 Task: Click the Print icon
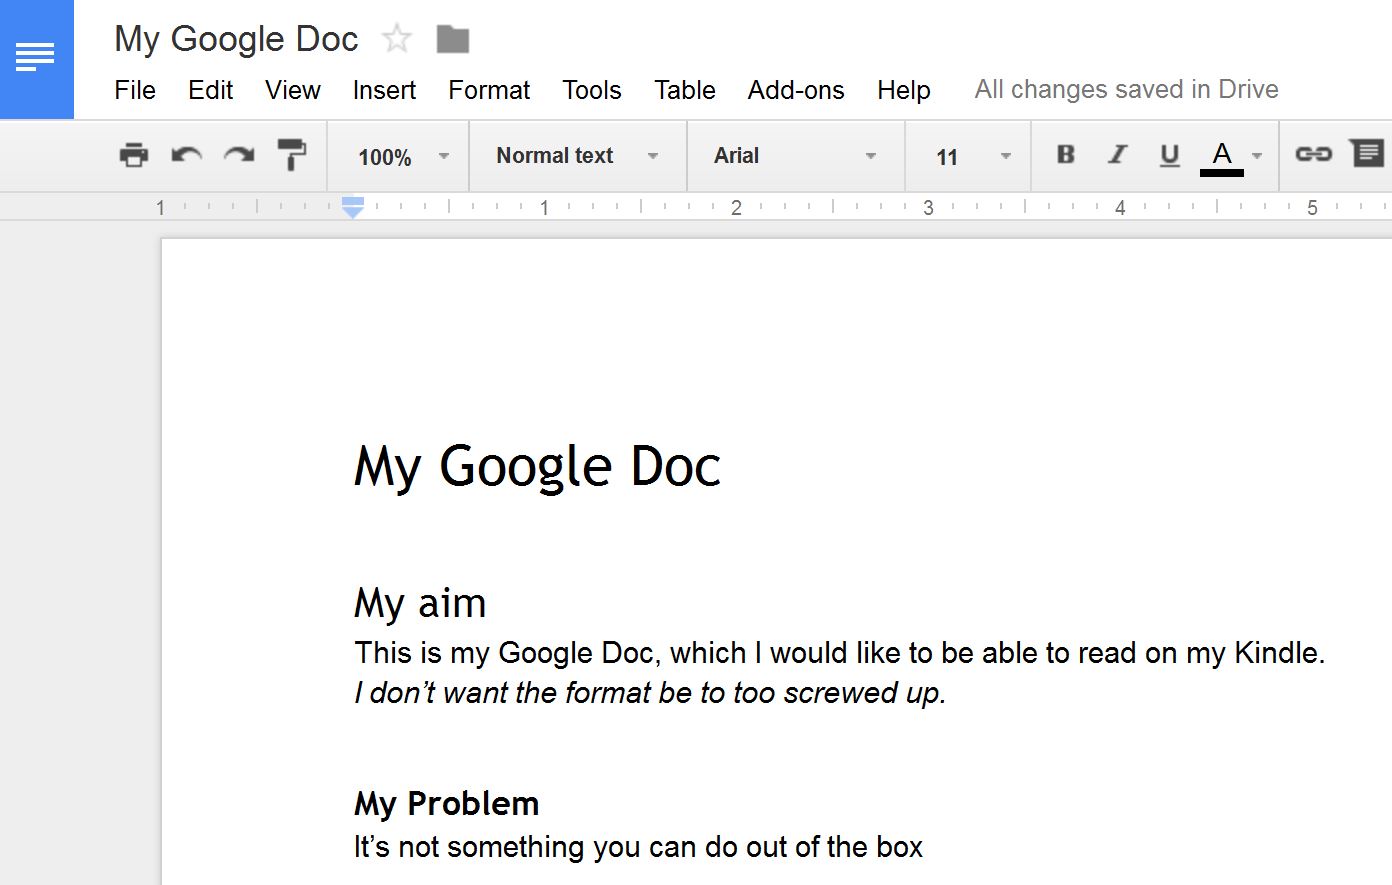click(x=134, y=155)
